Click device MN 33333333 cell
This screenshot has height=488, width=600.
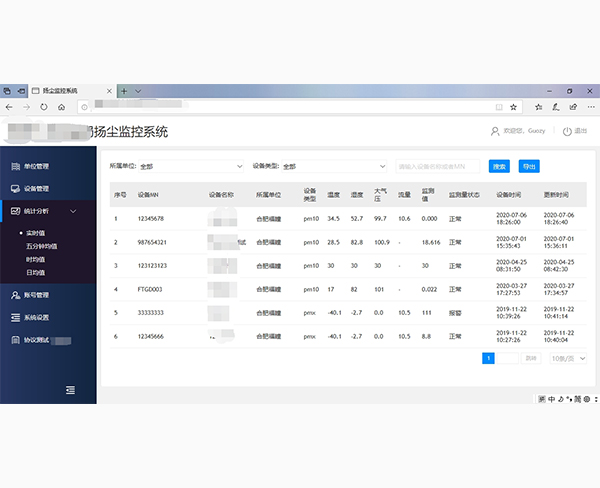[x=150, y=313]
